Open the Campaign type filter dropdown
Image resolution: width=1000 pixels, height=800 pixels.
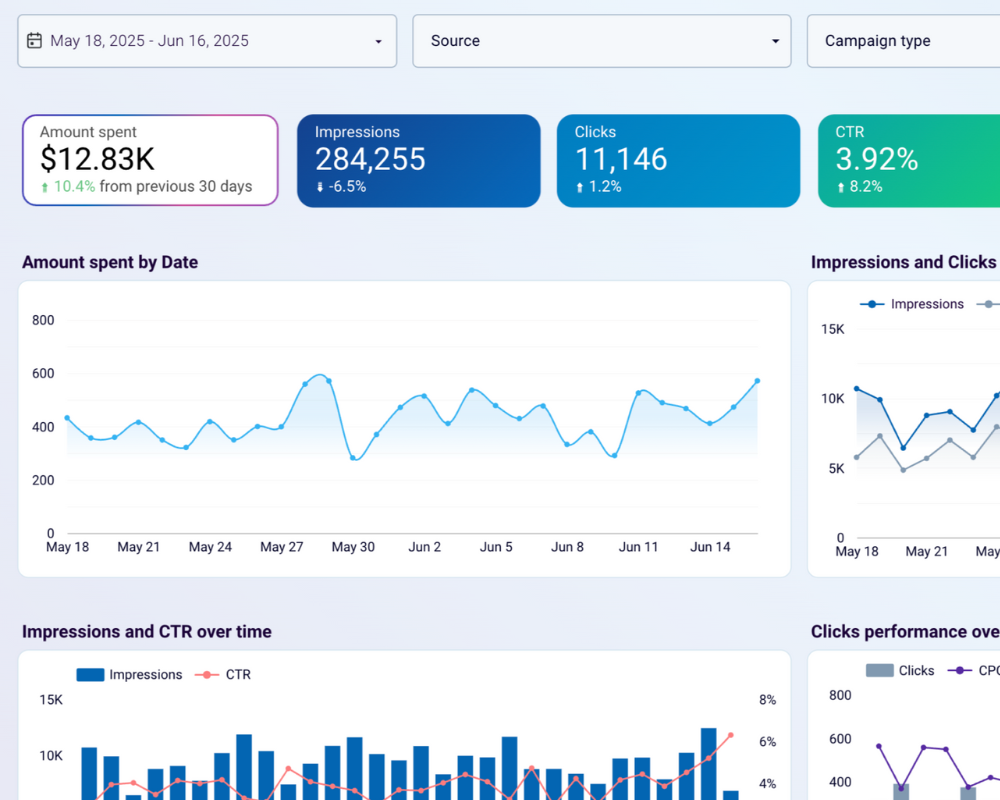coord(900,41)
